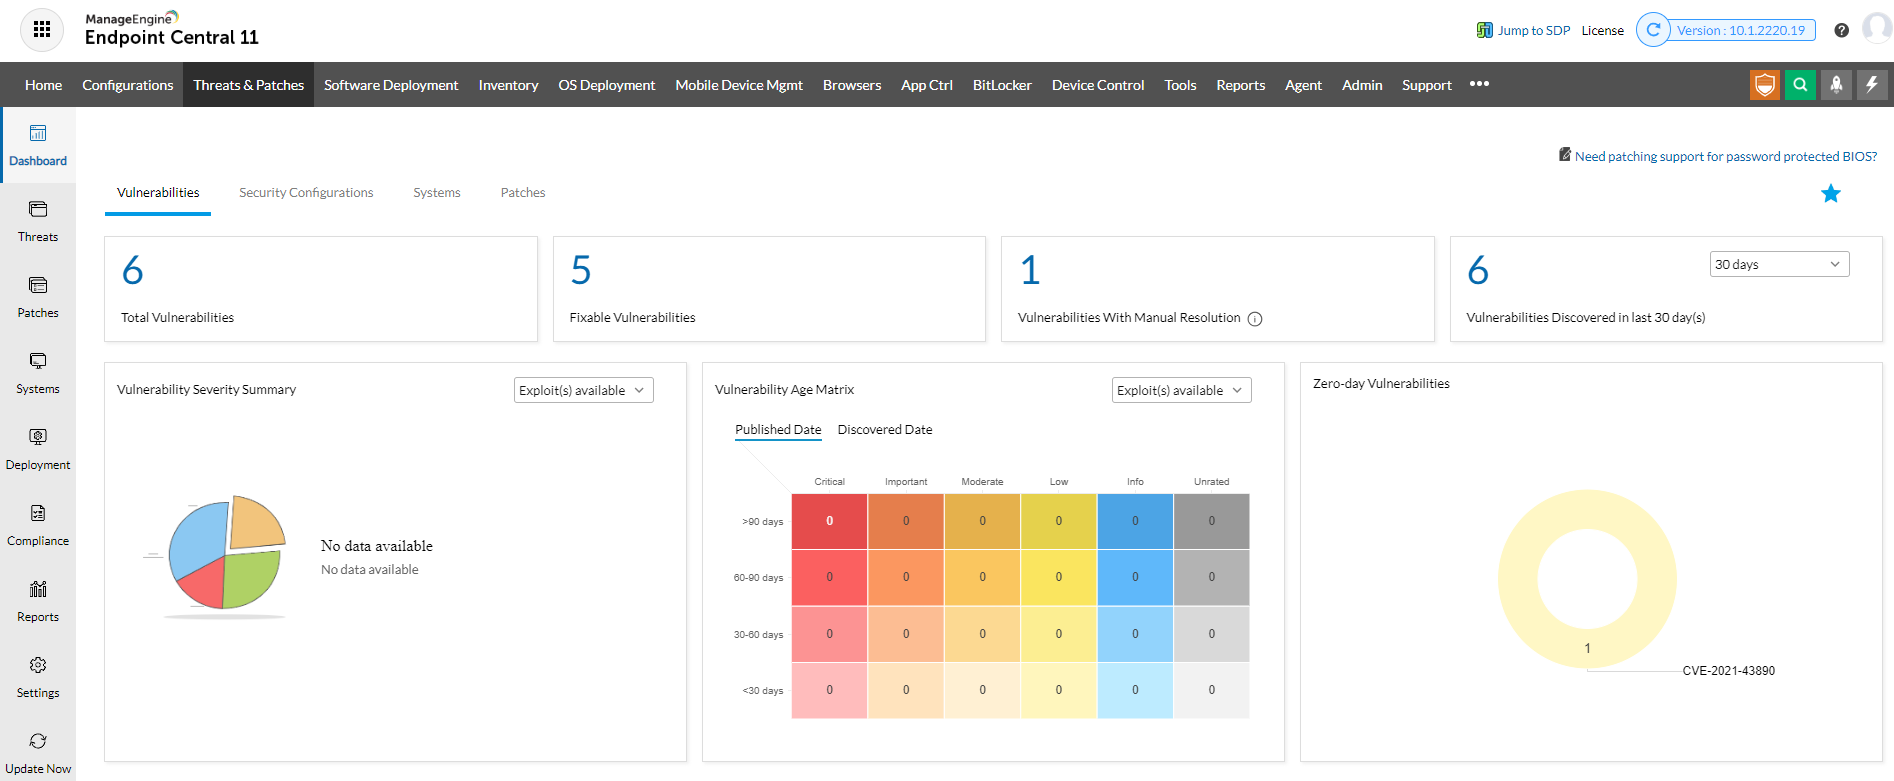
Task: Click Low 30-60 days matrix cell
Action: 1059,634
